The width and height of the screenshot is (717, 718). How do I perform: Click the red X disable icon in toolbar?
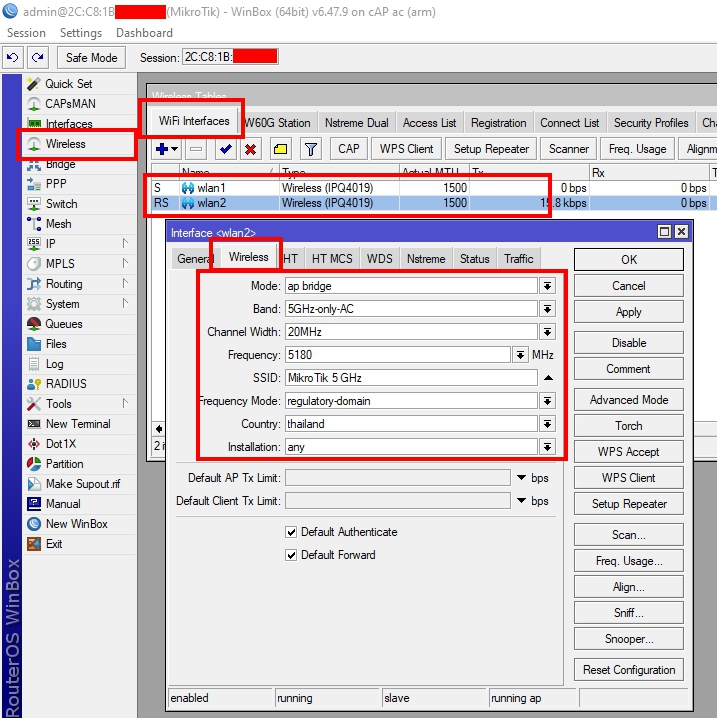[251, 149]
